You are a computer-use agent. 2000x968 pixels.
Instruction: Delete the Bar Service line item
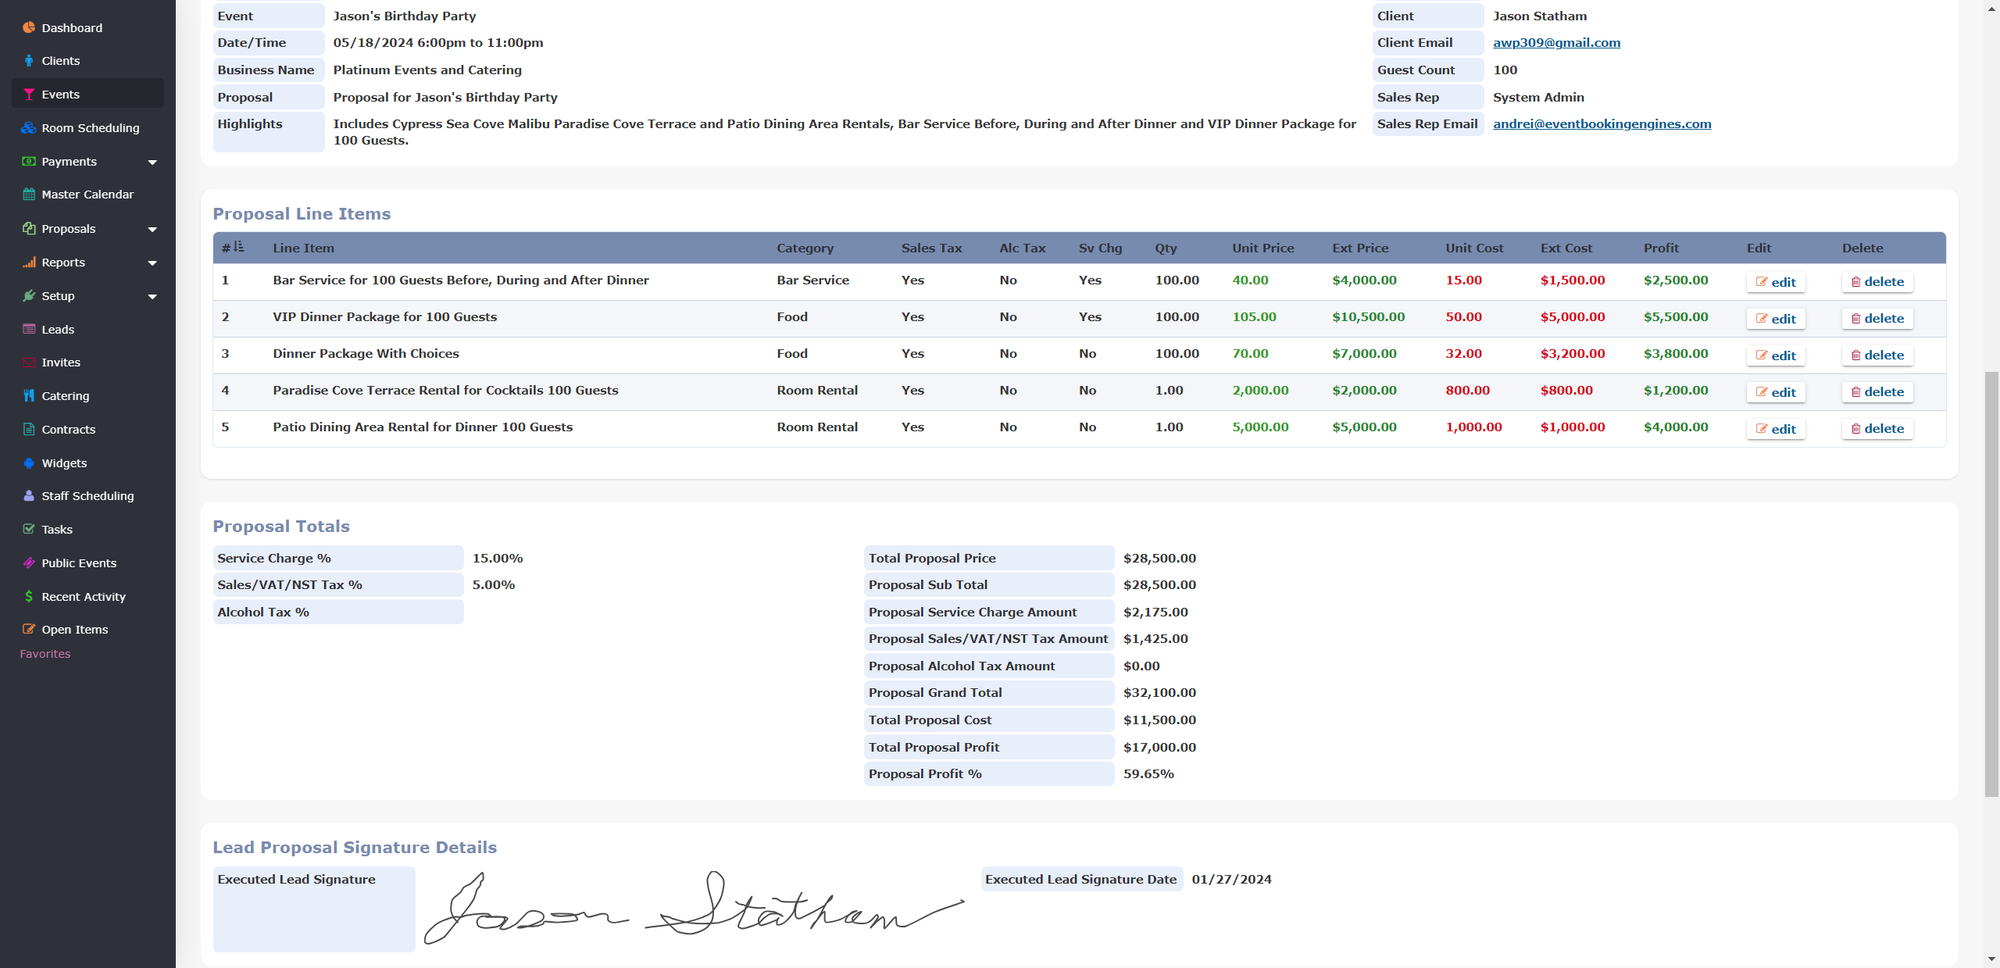point(1877,282)
